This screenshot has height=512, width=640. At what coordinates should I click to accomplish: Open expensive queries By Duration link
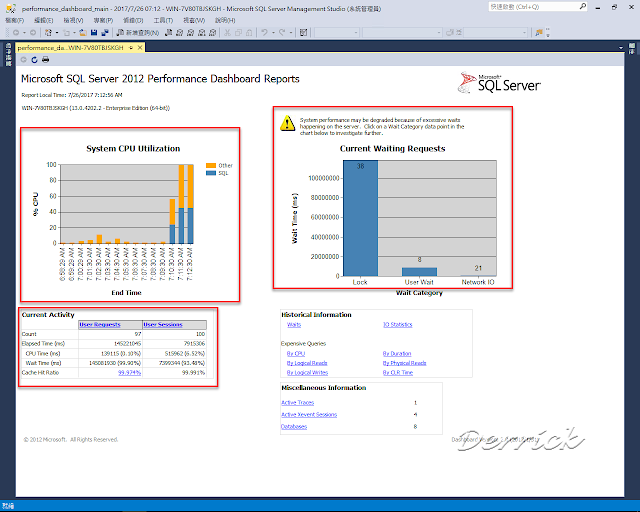coord(397,354)
